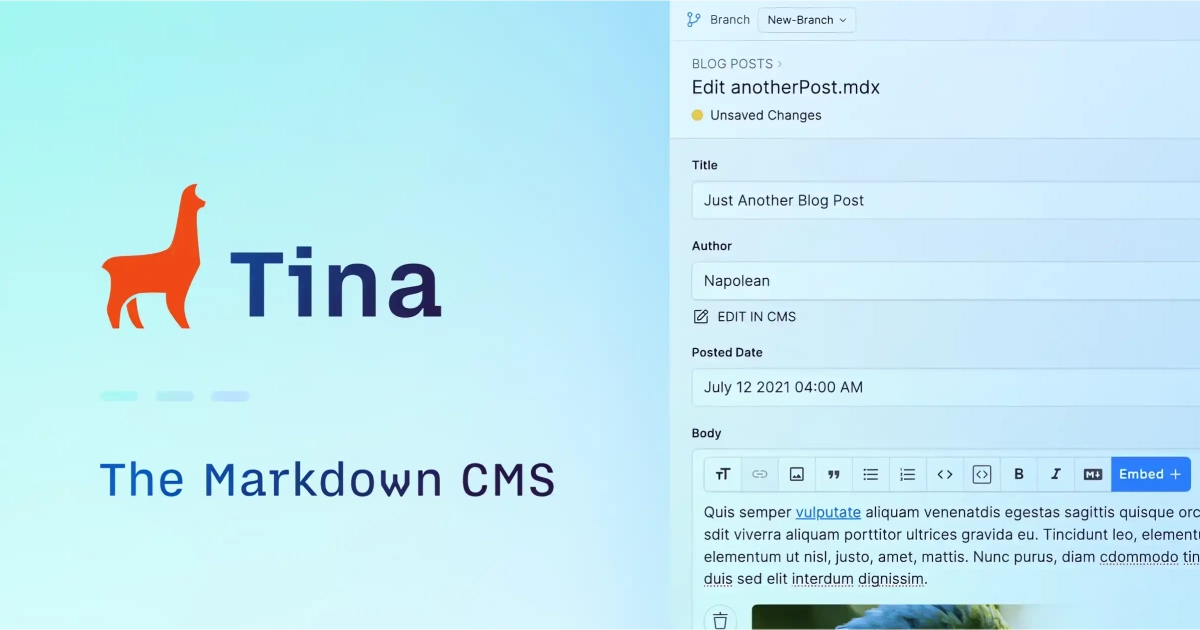Toggle italic formatting
The height and width of the screenshot is (630, 1200).
click(1056, 474)
